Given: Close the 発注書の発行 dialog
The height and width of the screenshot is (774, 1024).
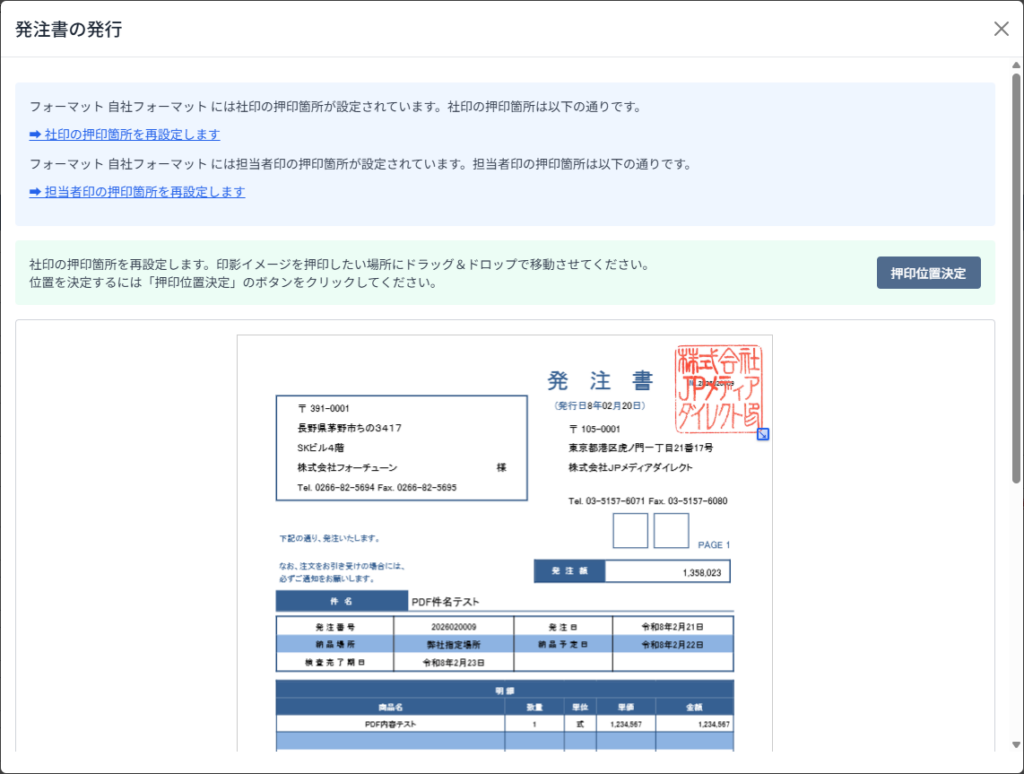Looking at the screenshot, I should click(x=1001, y=29).
